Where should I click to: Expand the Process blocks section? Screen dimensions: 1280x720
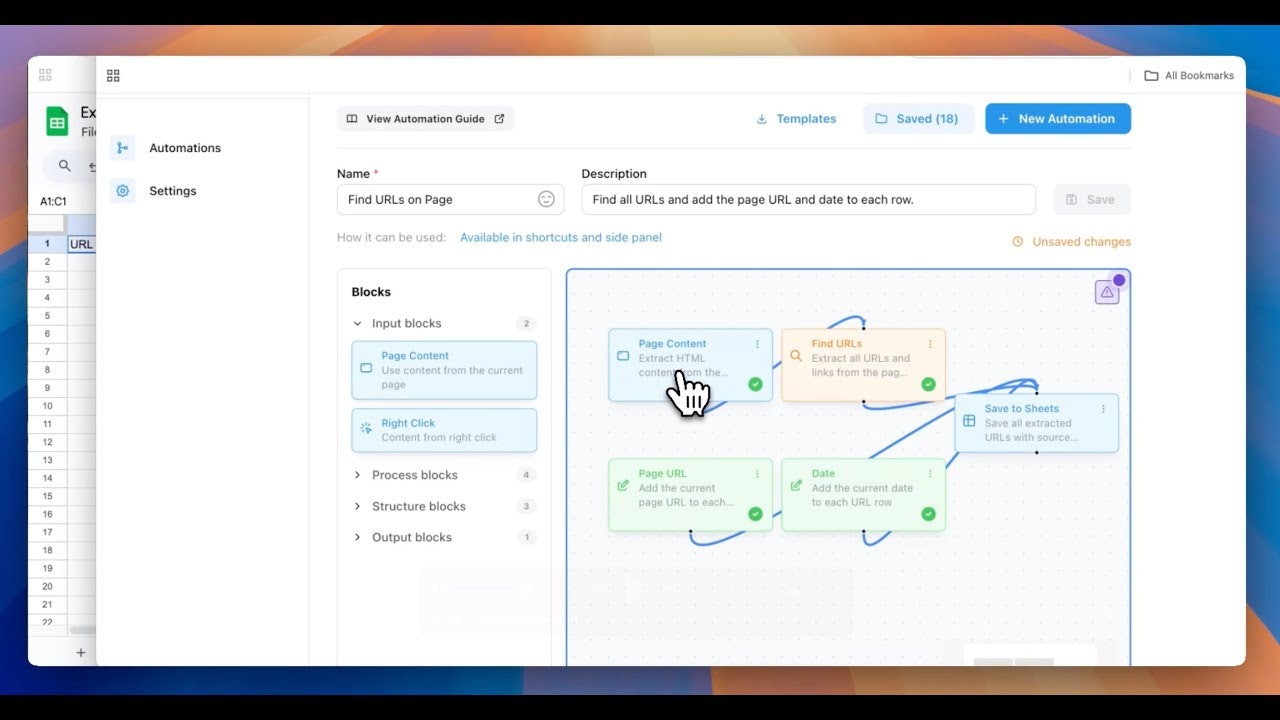pos(358,474)
